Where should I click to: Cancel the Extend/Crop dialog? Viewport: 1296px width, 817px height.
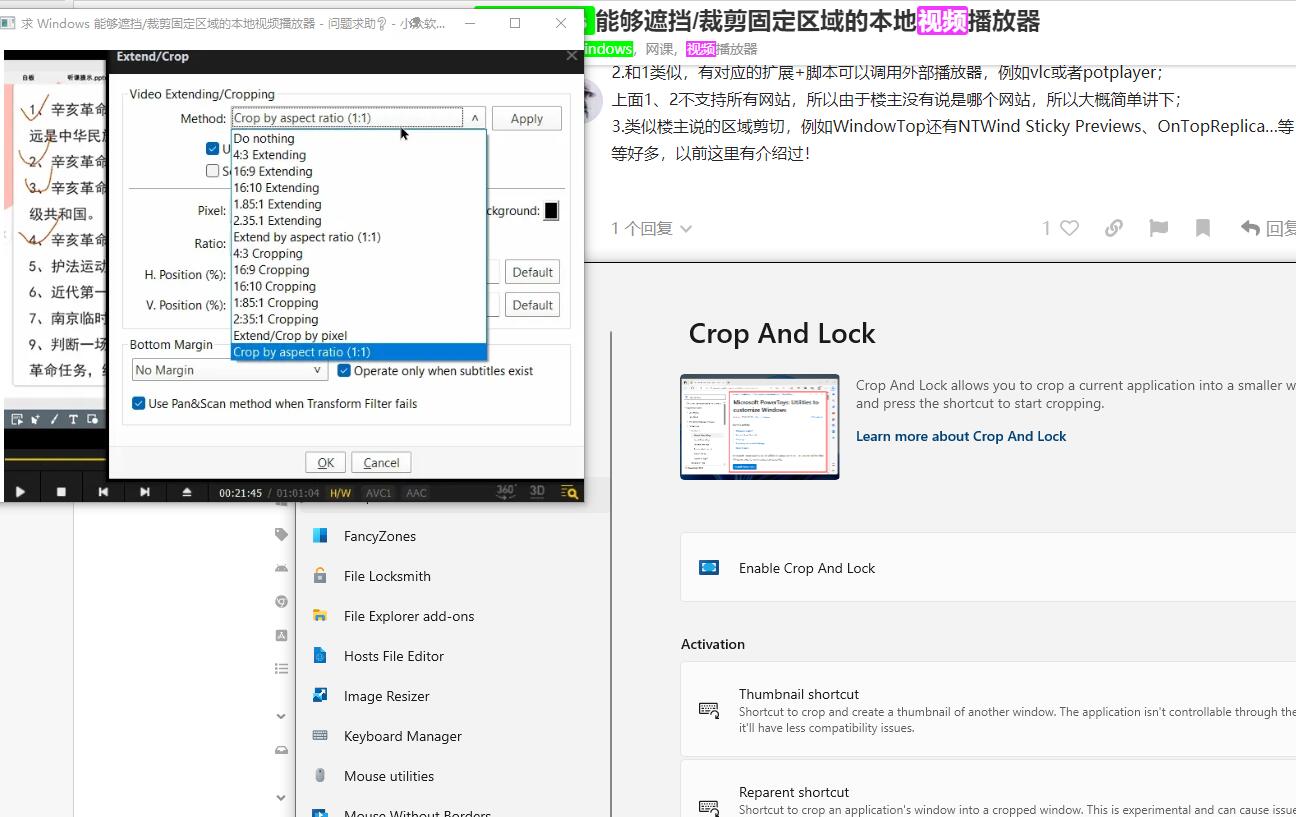381,462
